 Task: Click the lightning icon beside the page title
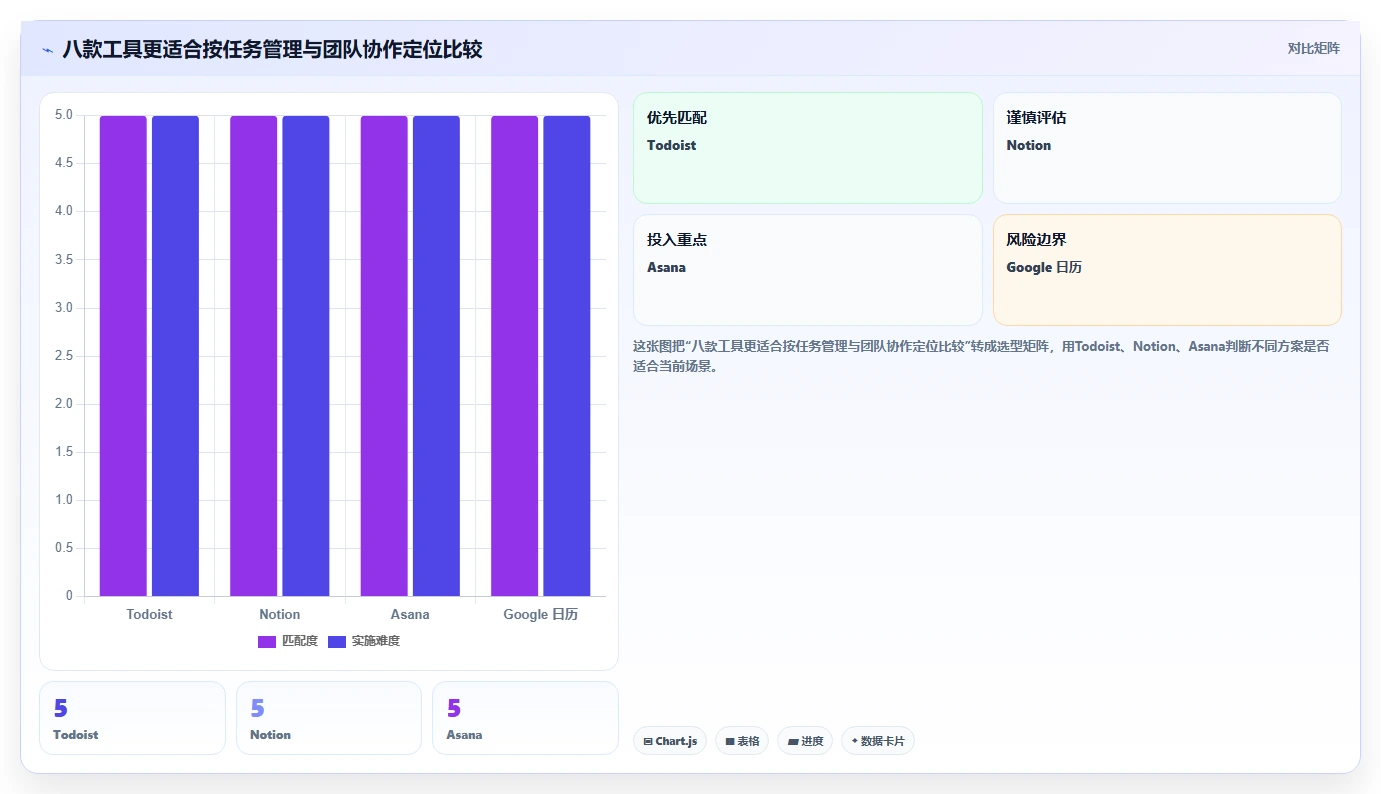click(48, 50)
